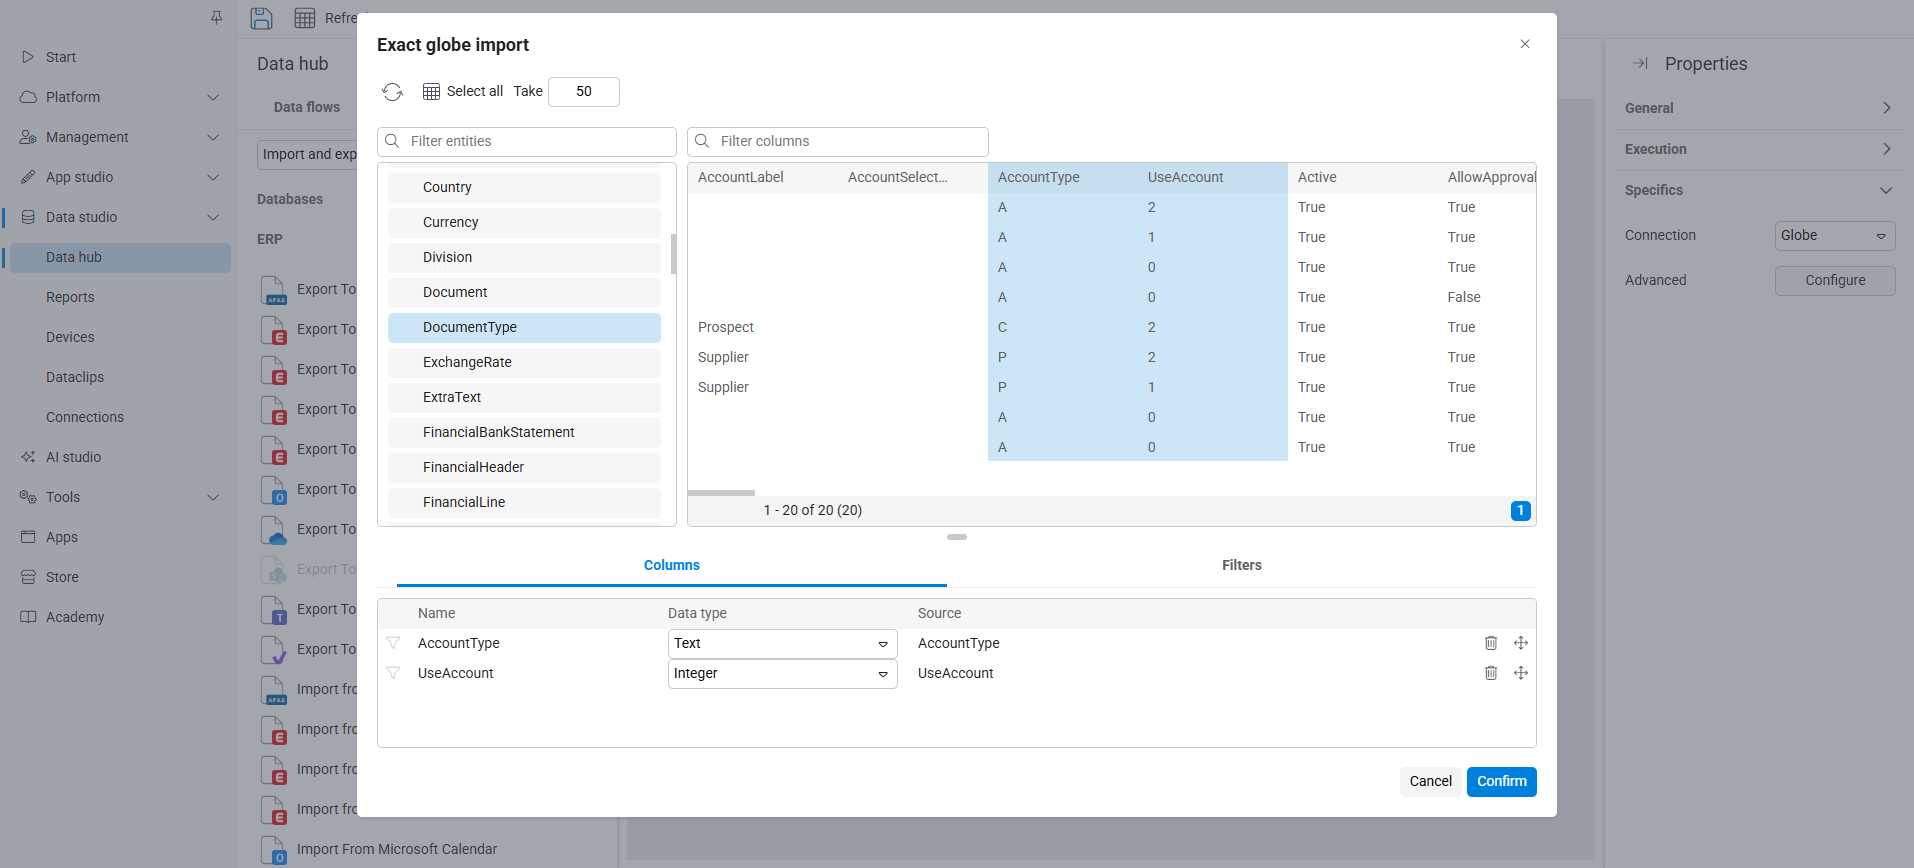Click the filter icon beside UseAccount

tap(393, 673)
